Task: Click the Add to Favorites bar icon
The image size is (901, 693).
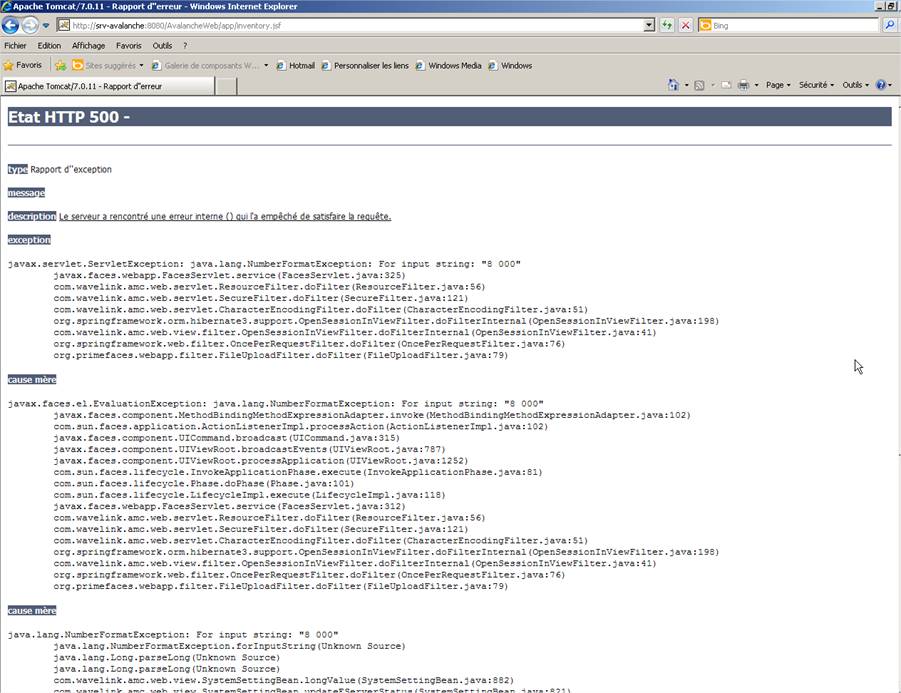Action: (60, 66)
